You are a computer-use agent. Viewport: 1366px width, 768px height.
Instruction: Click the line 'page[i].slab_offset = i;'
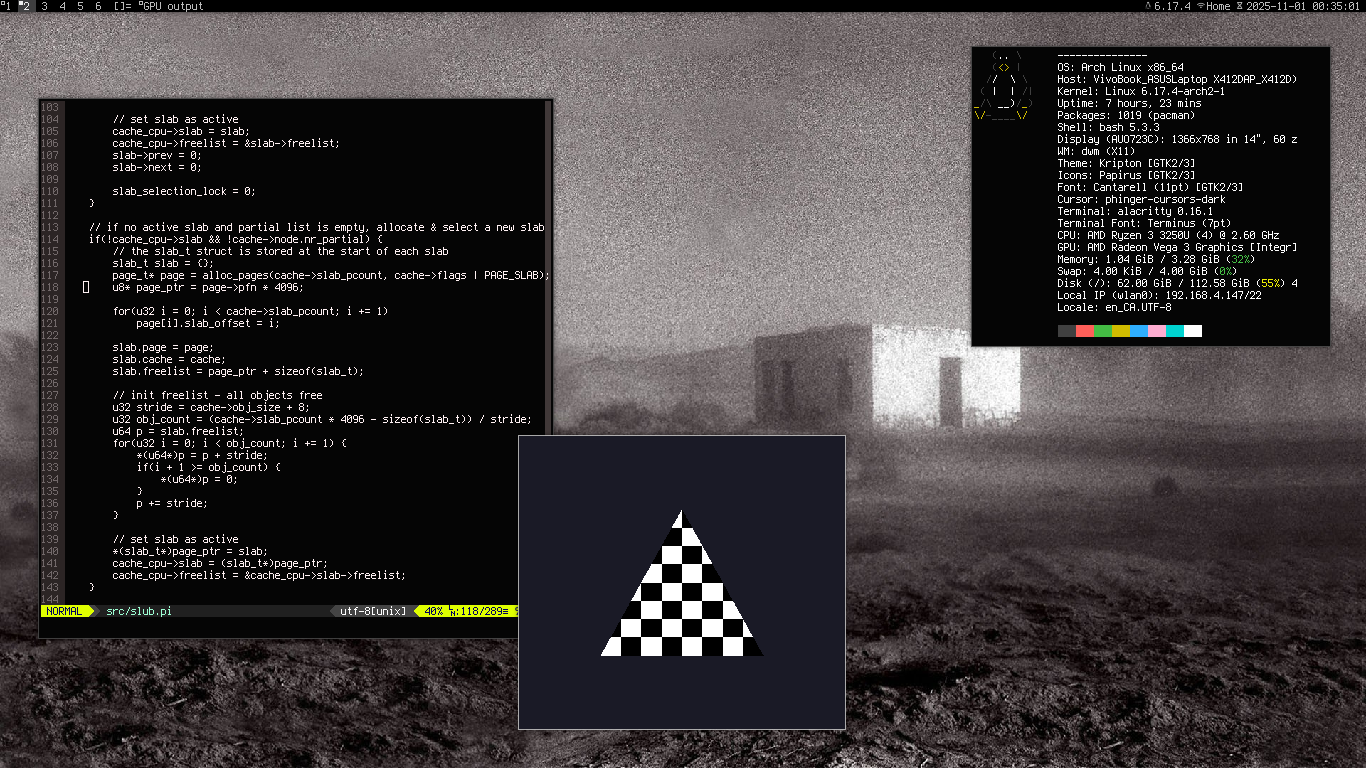[208, 323]
